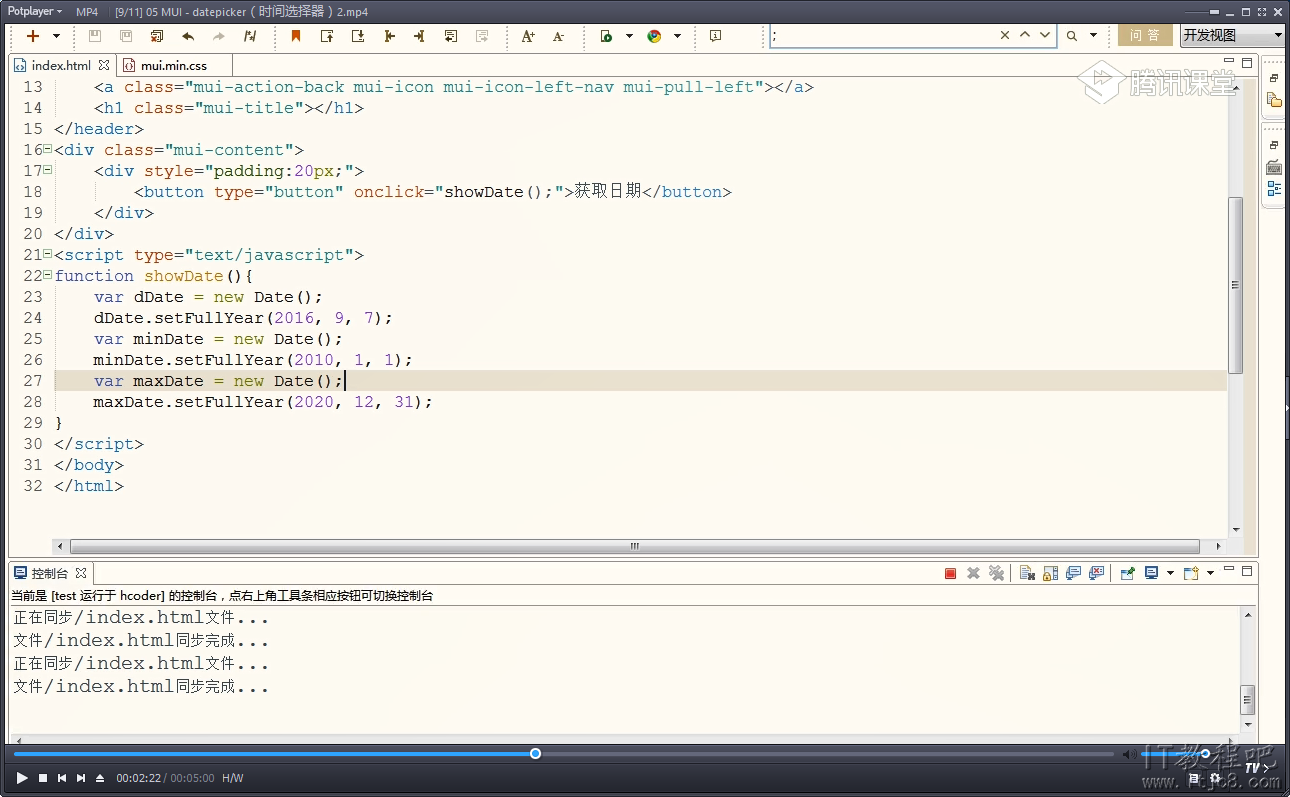Click the PotPlayer play button

pos(22,778)
